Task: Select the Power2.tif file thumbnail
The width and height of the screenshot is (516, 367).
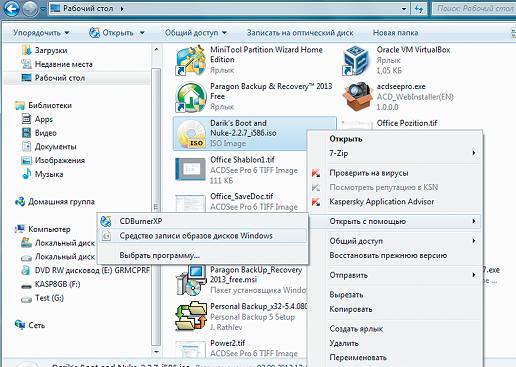Action: pyautogui.click(x=190, y=349)
